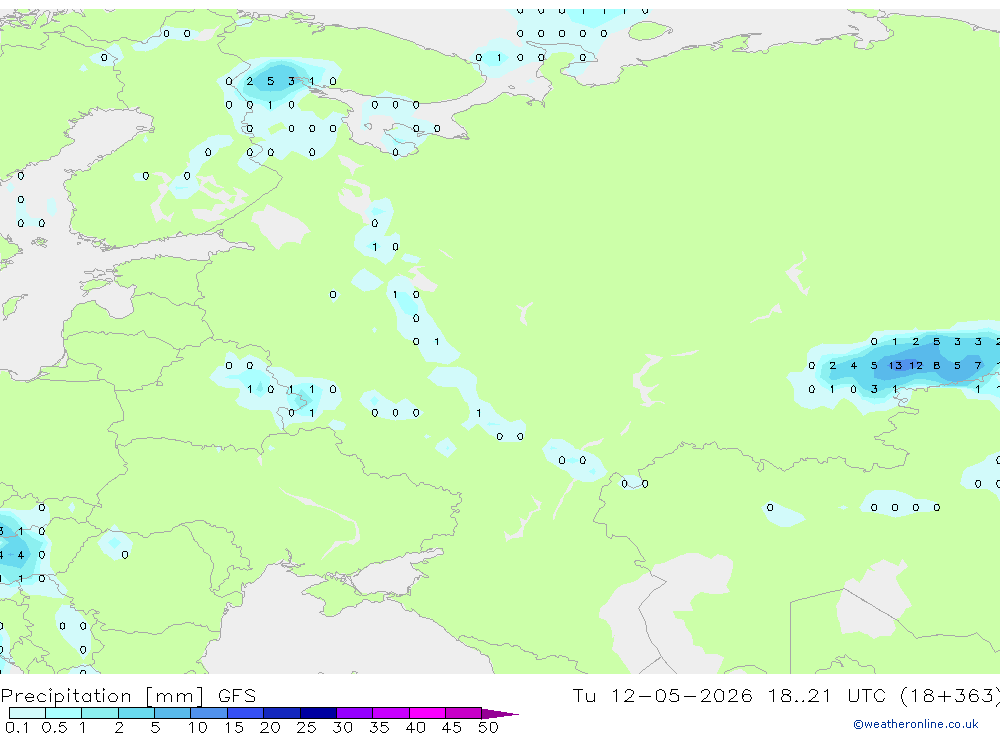Screen dimensions: 1000x733
Task: Open the weatheronline.co.uk copyright link
Action: click(915, 724)
